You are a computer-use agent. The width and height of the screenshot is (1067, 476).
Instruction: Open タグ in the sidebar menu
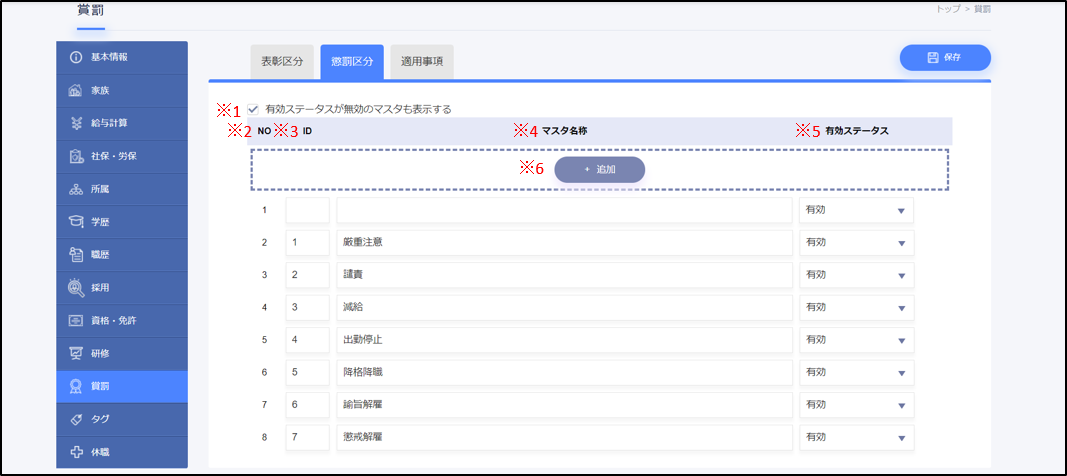[122, 420]
